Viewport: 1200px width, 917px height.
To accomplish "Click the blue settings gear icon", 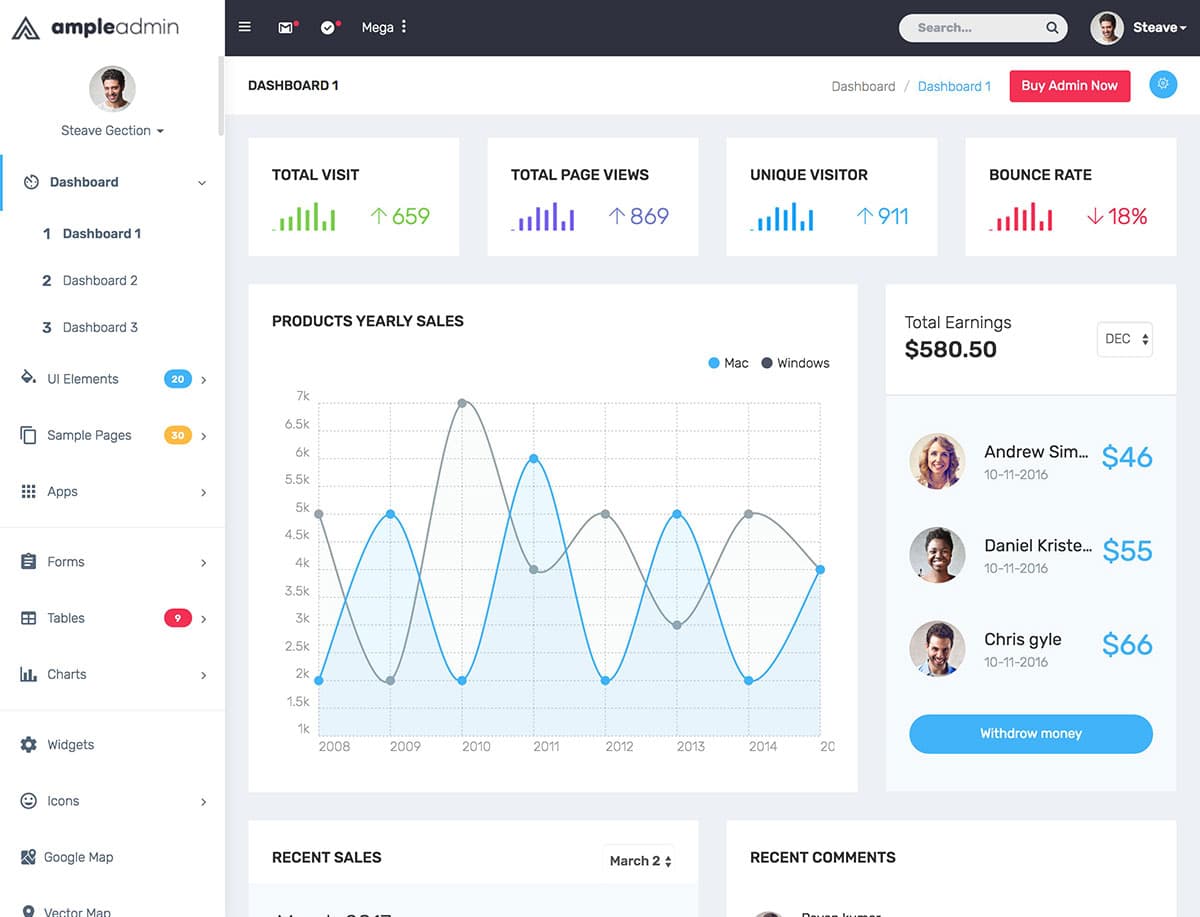I will pos(1163,85).
